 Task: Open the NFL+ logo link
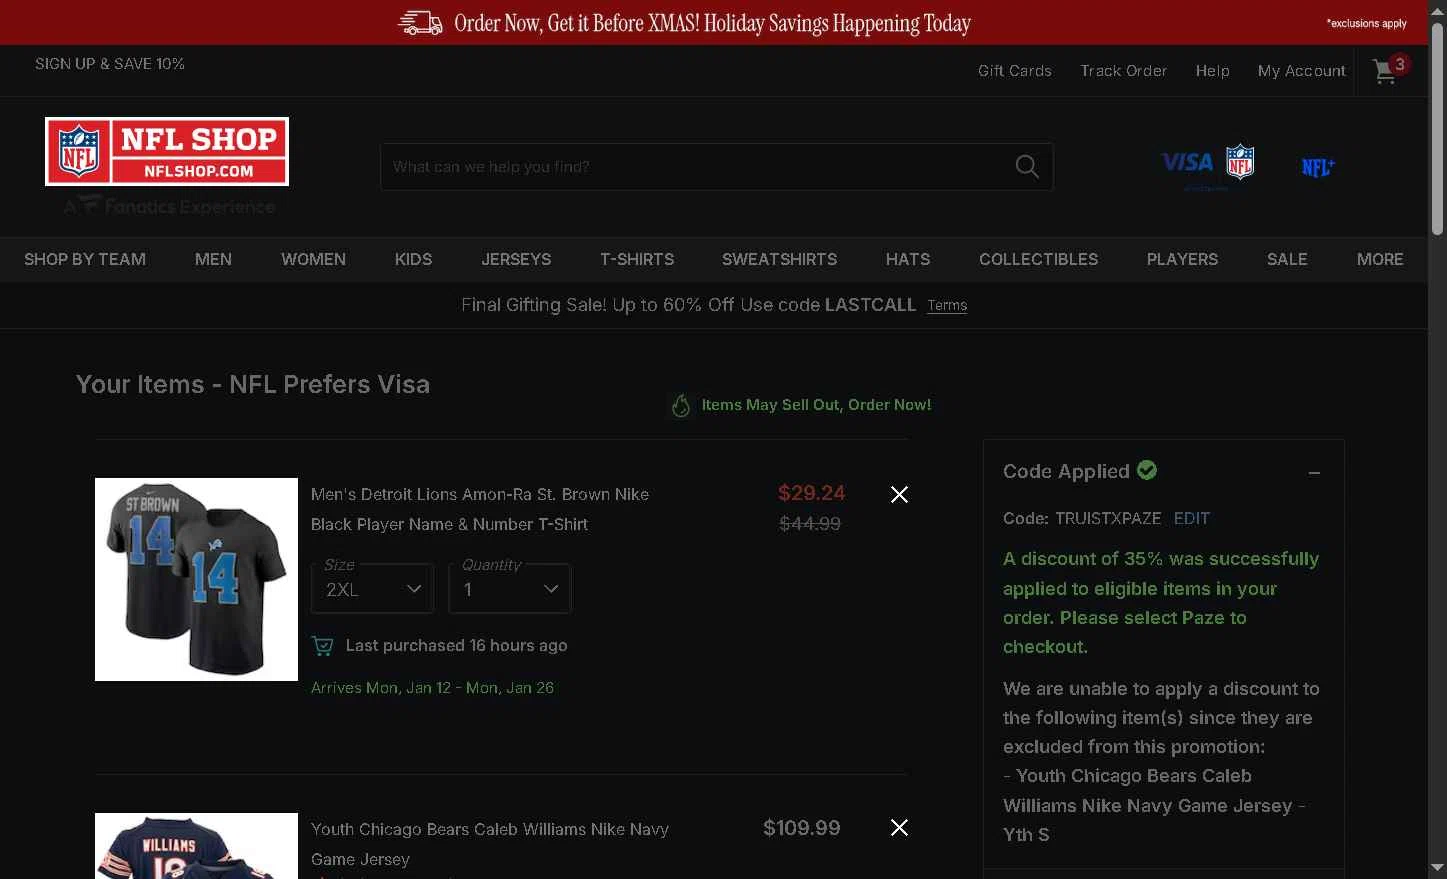click(x=1318, y=167)
